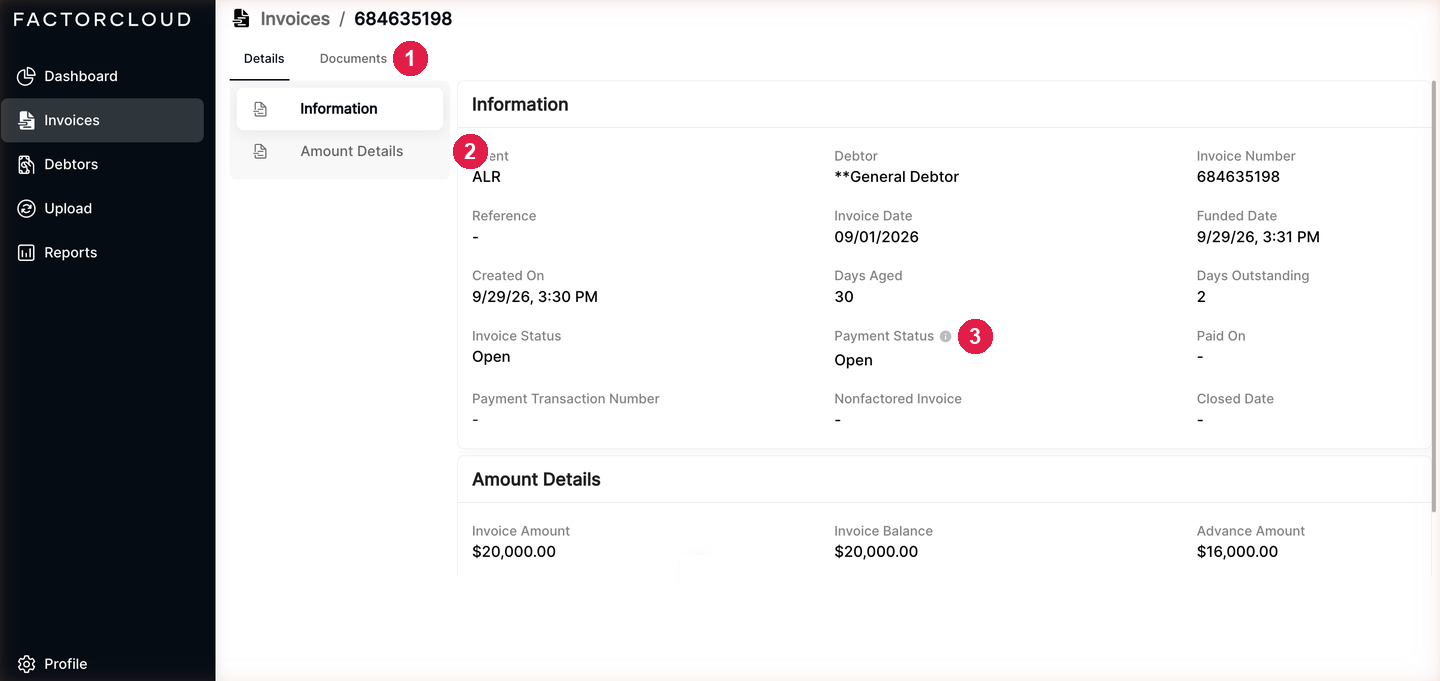Click the Invoices breadcrumb link
The width and height of the screenshot is (1440, 681).
pos(295,18)
